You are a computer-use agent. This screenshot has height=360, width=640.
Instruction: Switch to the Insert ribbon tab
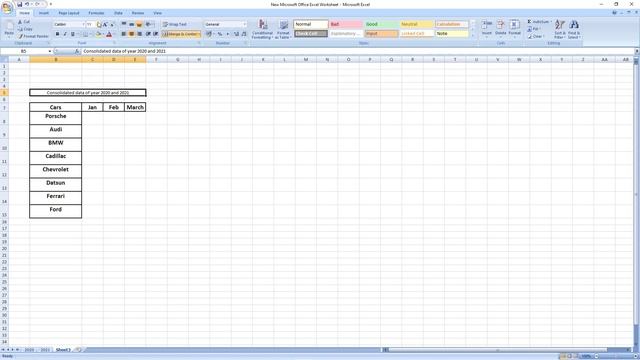pyautogui.click(x=44, y=13)
